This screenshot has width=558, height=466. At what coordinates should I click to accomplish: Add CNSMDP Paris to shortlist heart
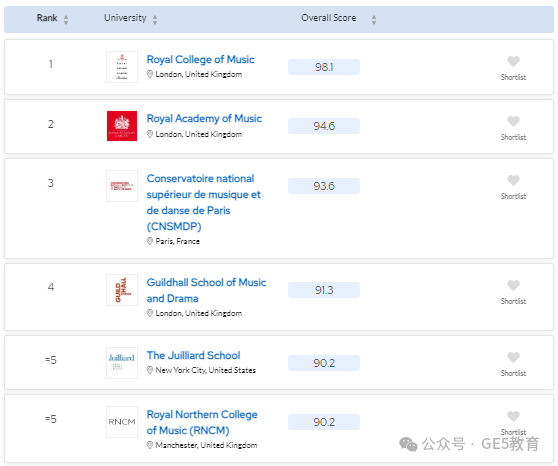[x=513, y=180]
